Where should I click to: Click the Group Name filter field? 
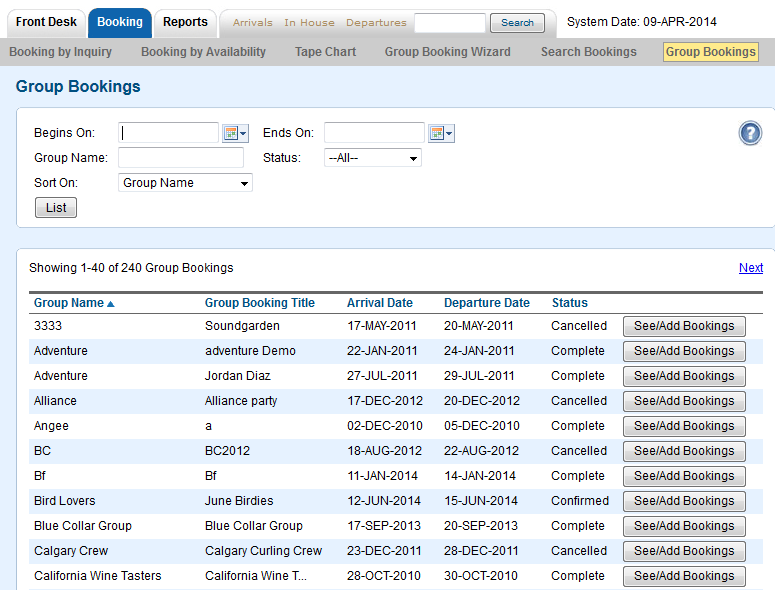(x=181, y=158)
